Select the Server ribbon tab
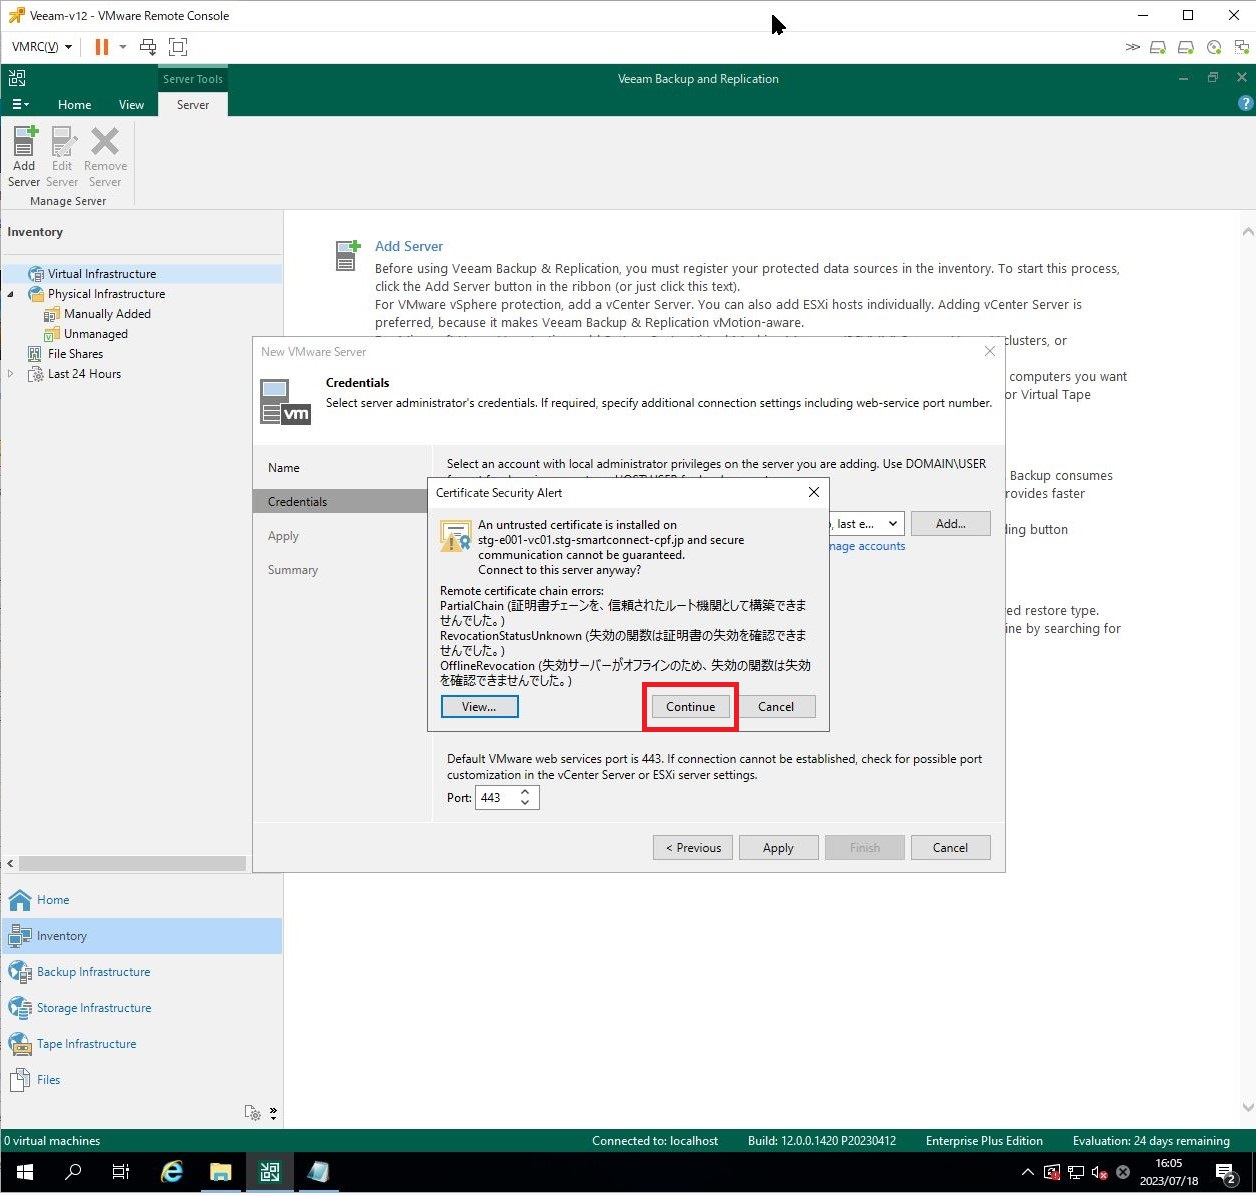 tap(193, 104)
